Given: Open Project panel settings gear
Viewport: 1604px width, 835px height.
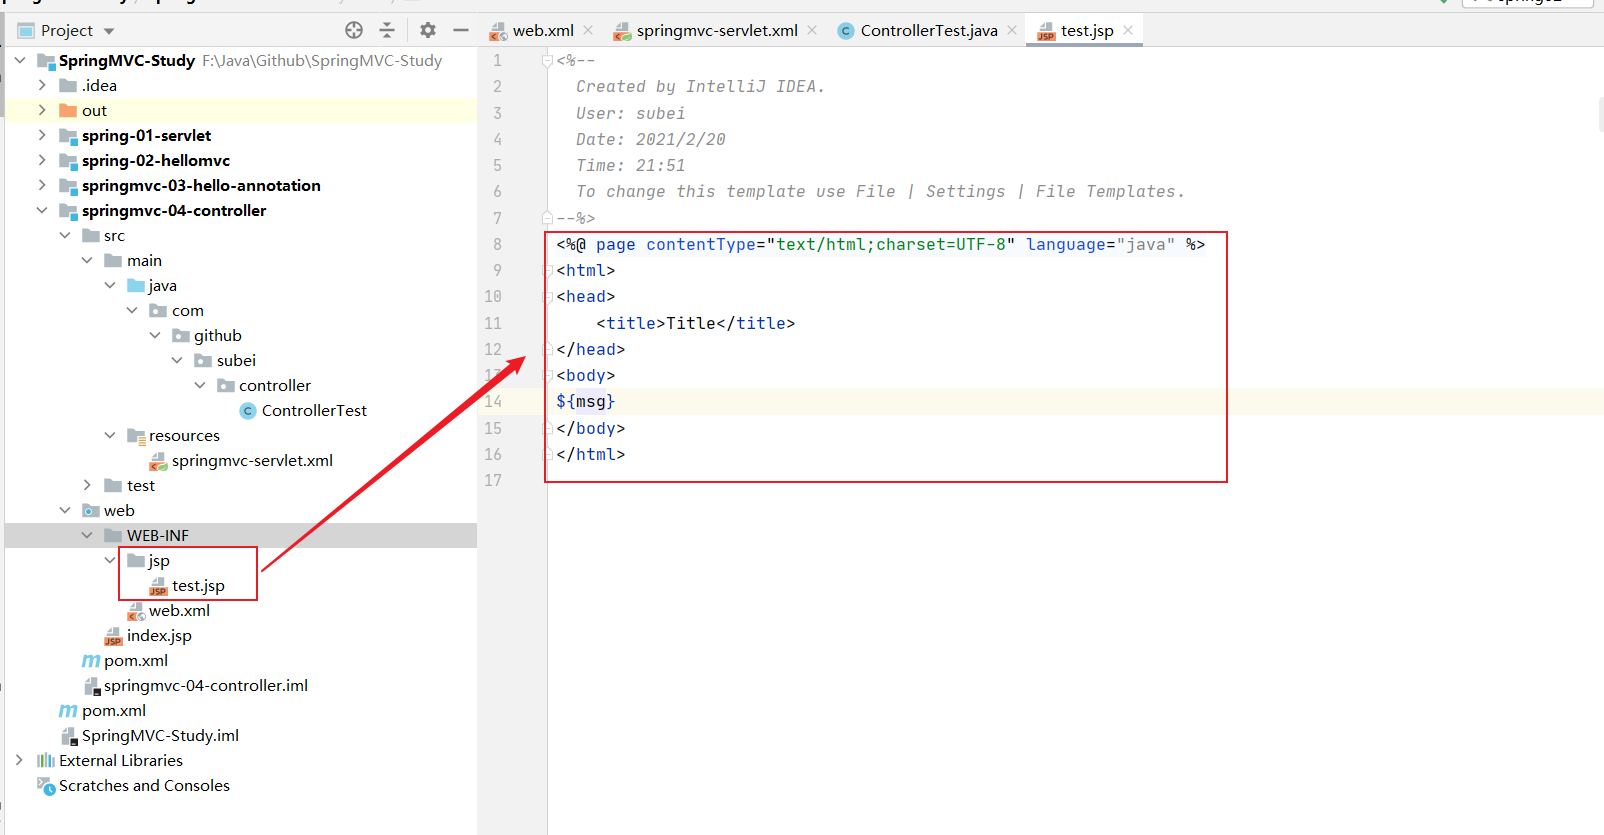Looking at the screenshot, I should tap(428, 30).
